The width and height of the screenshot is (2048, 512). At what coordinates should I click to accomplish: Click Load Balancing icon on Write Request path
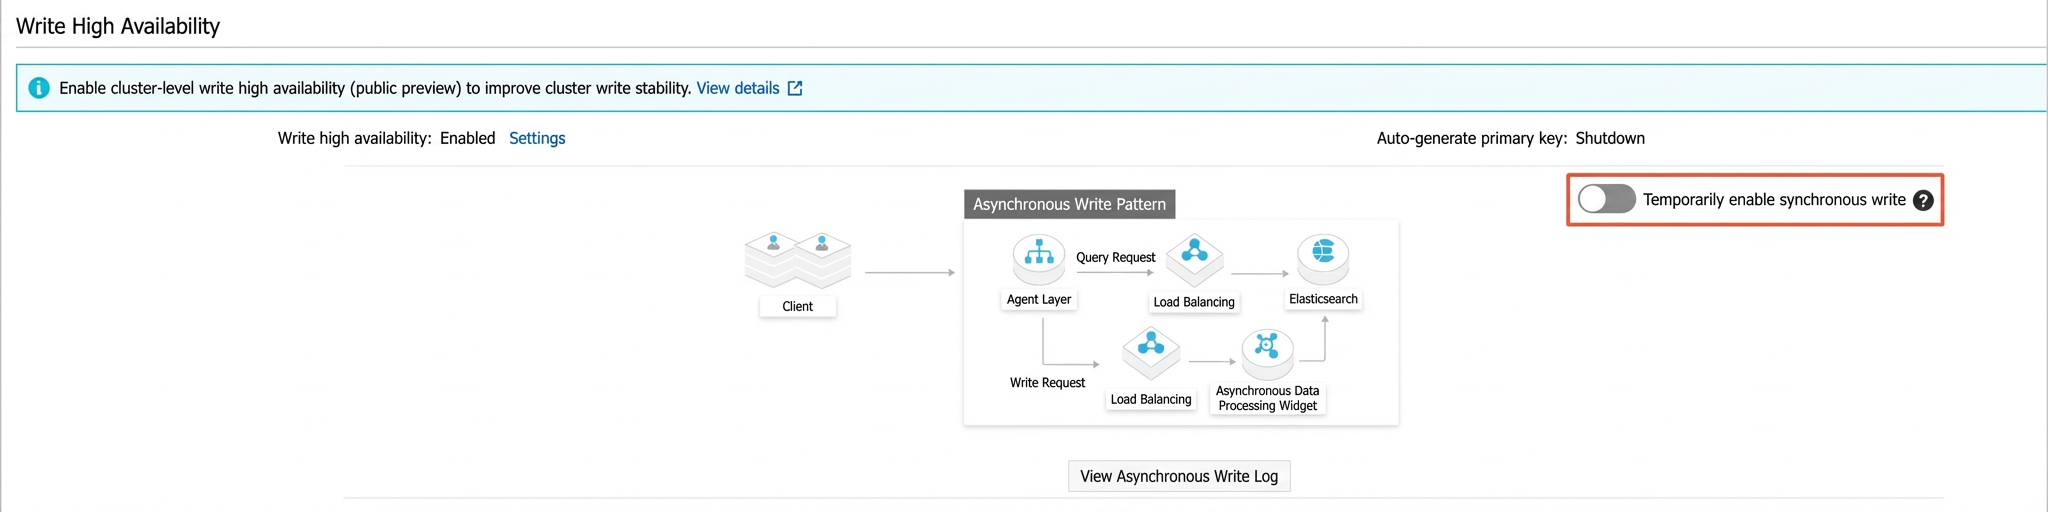click(1151, 352)
